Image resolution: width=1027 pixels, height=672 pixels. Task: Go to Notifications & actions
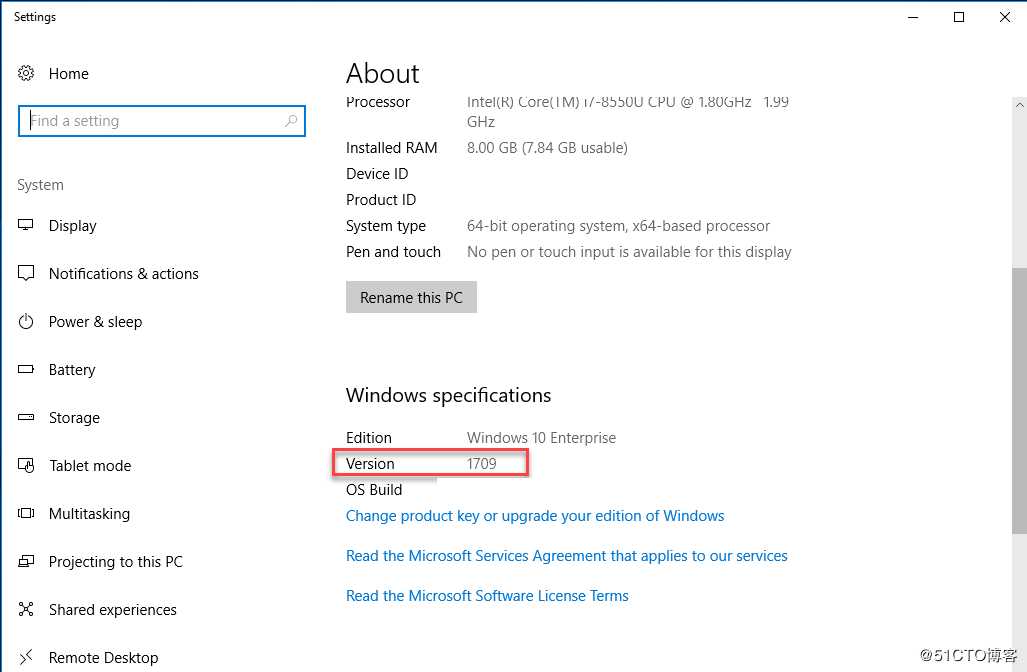point(124,273)
